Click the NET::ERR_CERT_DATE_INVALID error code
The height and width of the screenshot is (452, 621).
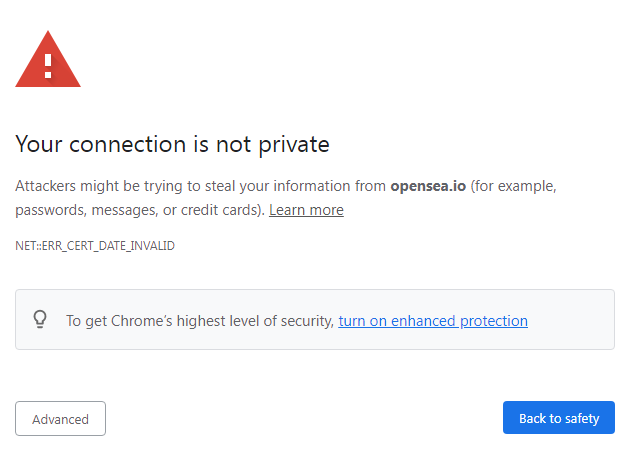95,246
